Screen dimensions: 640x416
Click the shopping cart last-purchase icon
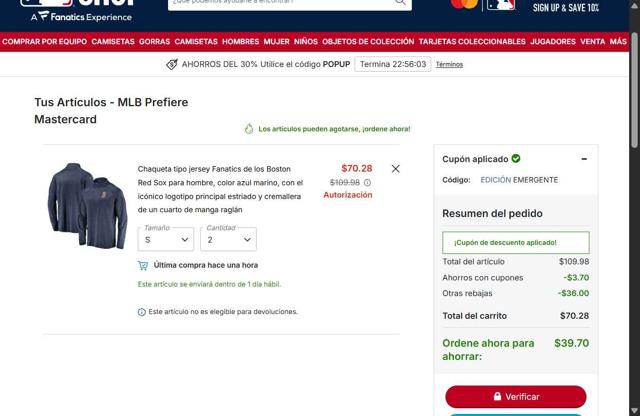tap(143, 266)
